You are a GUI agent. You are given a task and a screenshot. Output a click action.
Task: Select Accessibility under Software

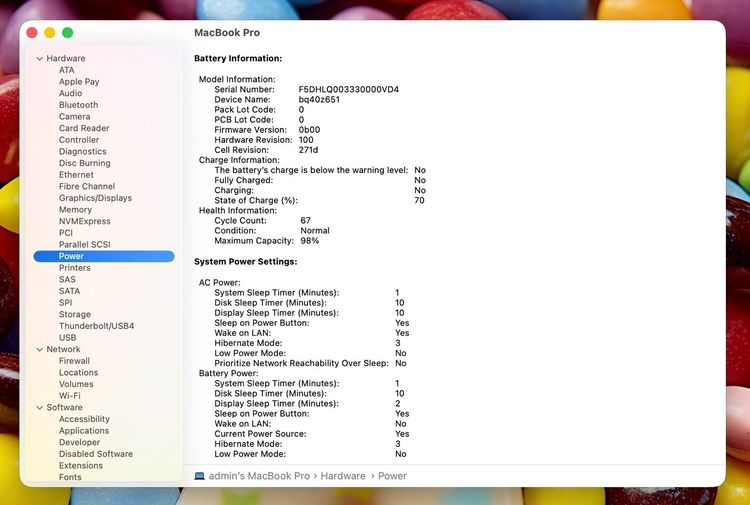click(84, 419)
